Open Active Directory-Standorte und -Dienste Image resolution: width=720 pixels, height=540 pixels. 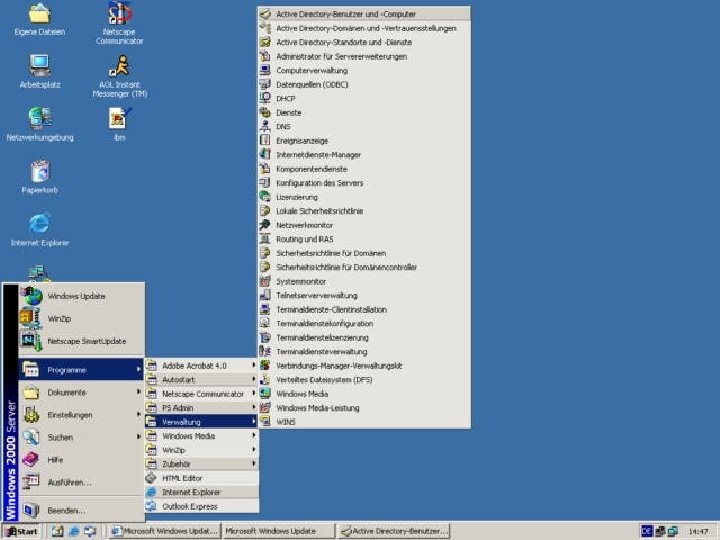[364, 42]
